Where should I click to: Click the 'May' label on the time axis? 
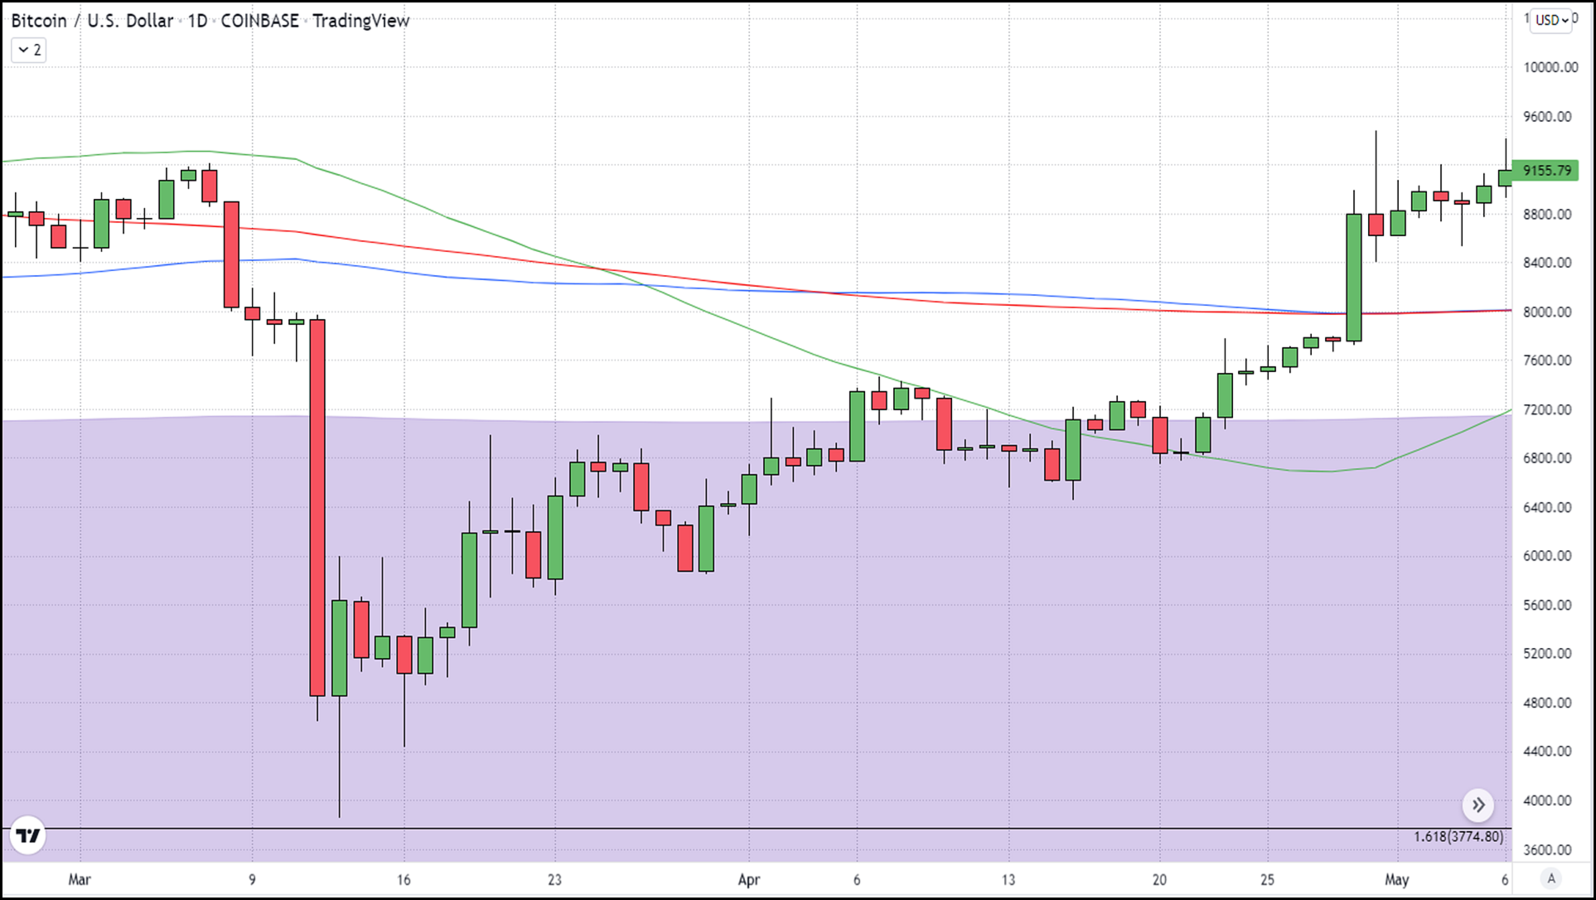(x=1397, y=880)
